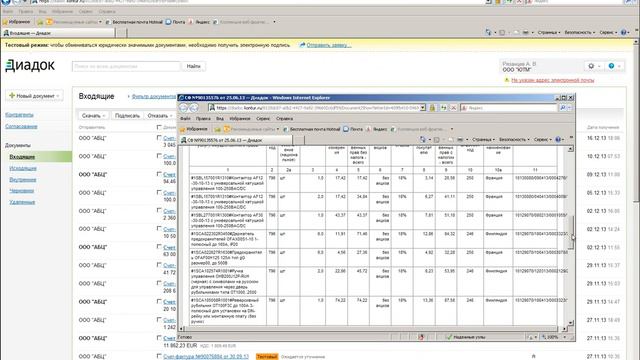Open Яндекс favorite in front window
Image resolution: width=640 pixels, height=360 pixels.
coord(376,129)
